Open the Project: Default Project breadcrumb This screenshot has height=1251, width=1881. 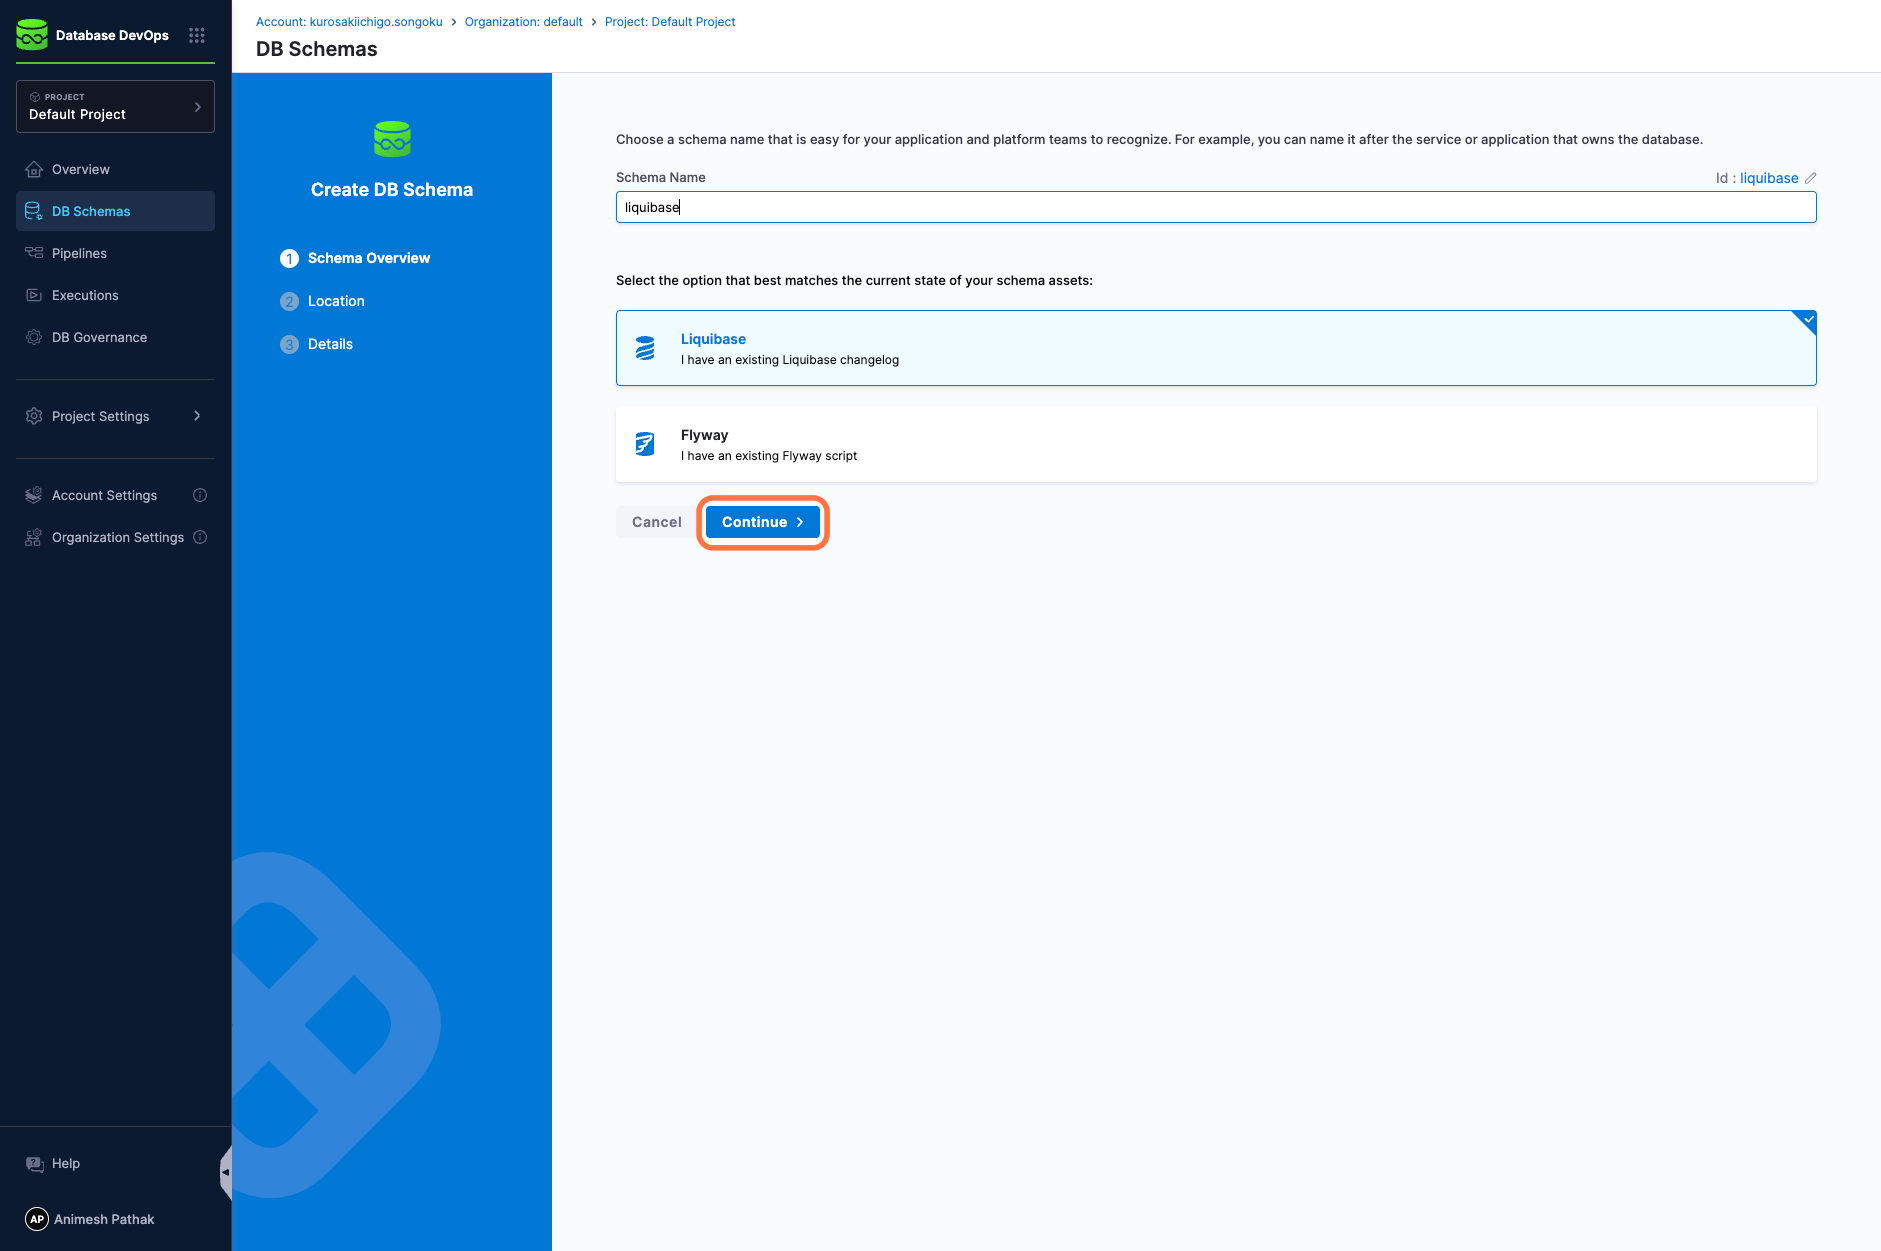tap(670, 21)
